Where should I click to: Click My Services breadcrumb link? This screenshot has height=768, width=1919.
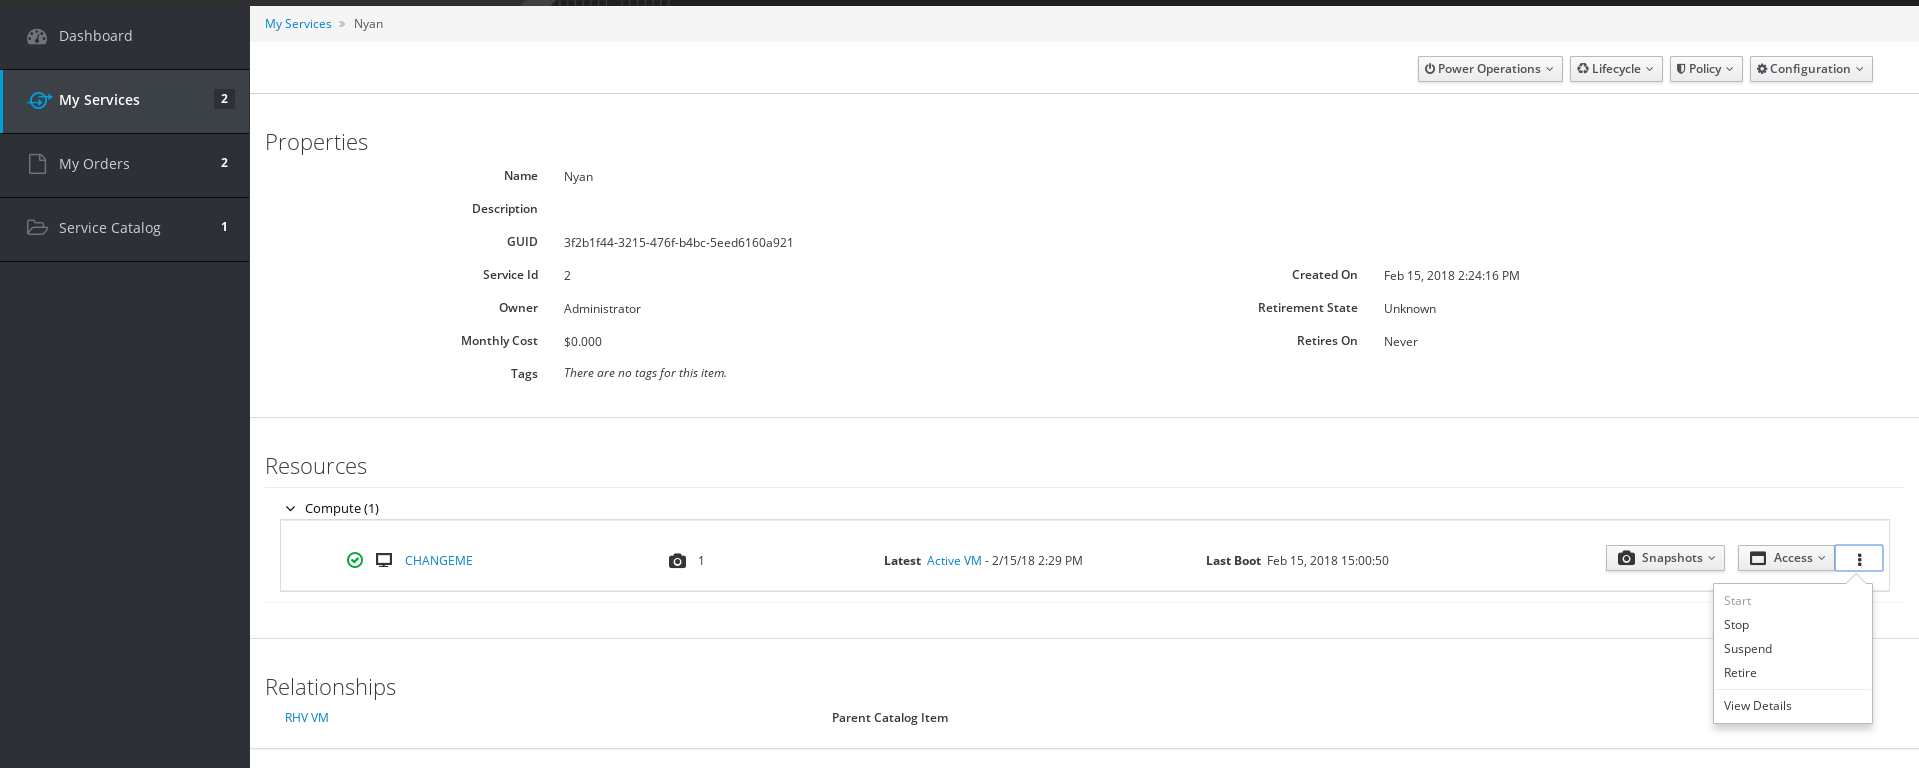pos(298,24)
